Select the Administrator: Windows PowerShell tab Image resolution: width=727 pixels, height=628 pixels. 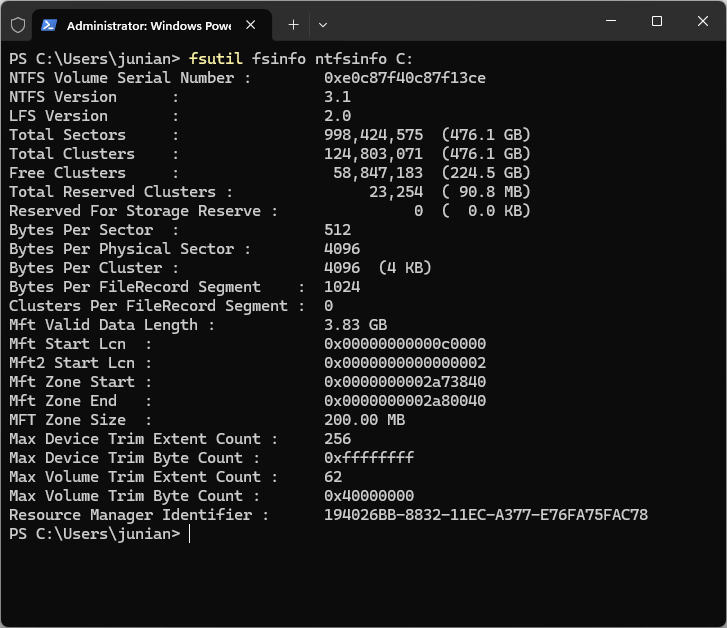[152, 25]
